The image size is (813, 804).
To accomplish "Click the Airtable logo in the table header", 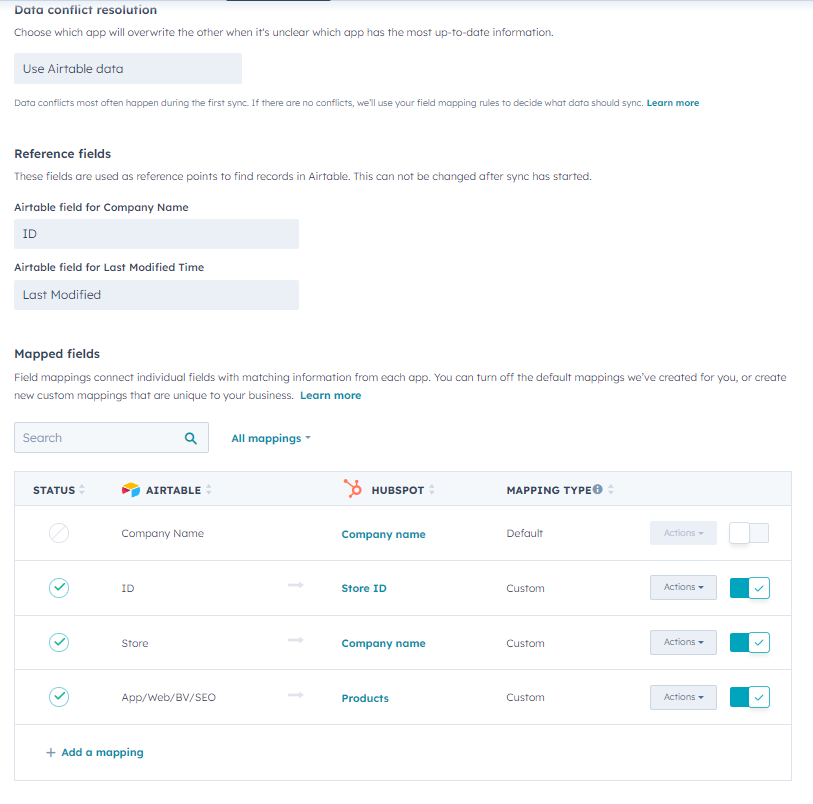I will click(x=131, y=489).
